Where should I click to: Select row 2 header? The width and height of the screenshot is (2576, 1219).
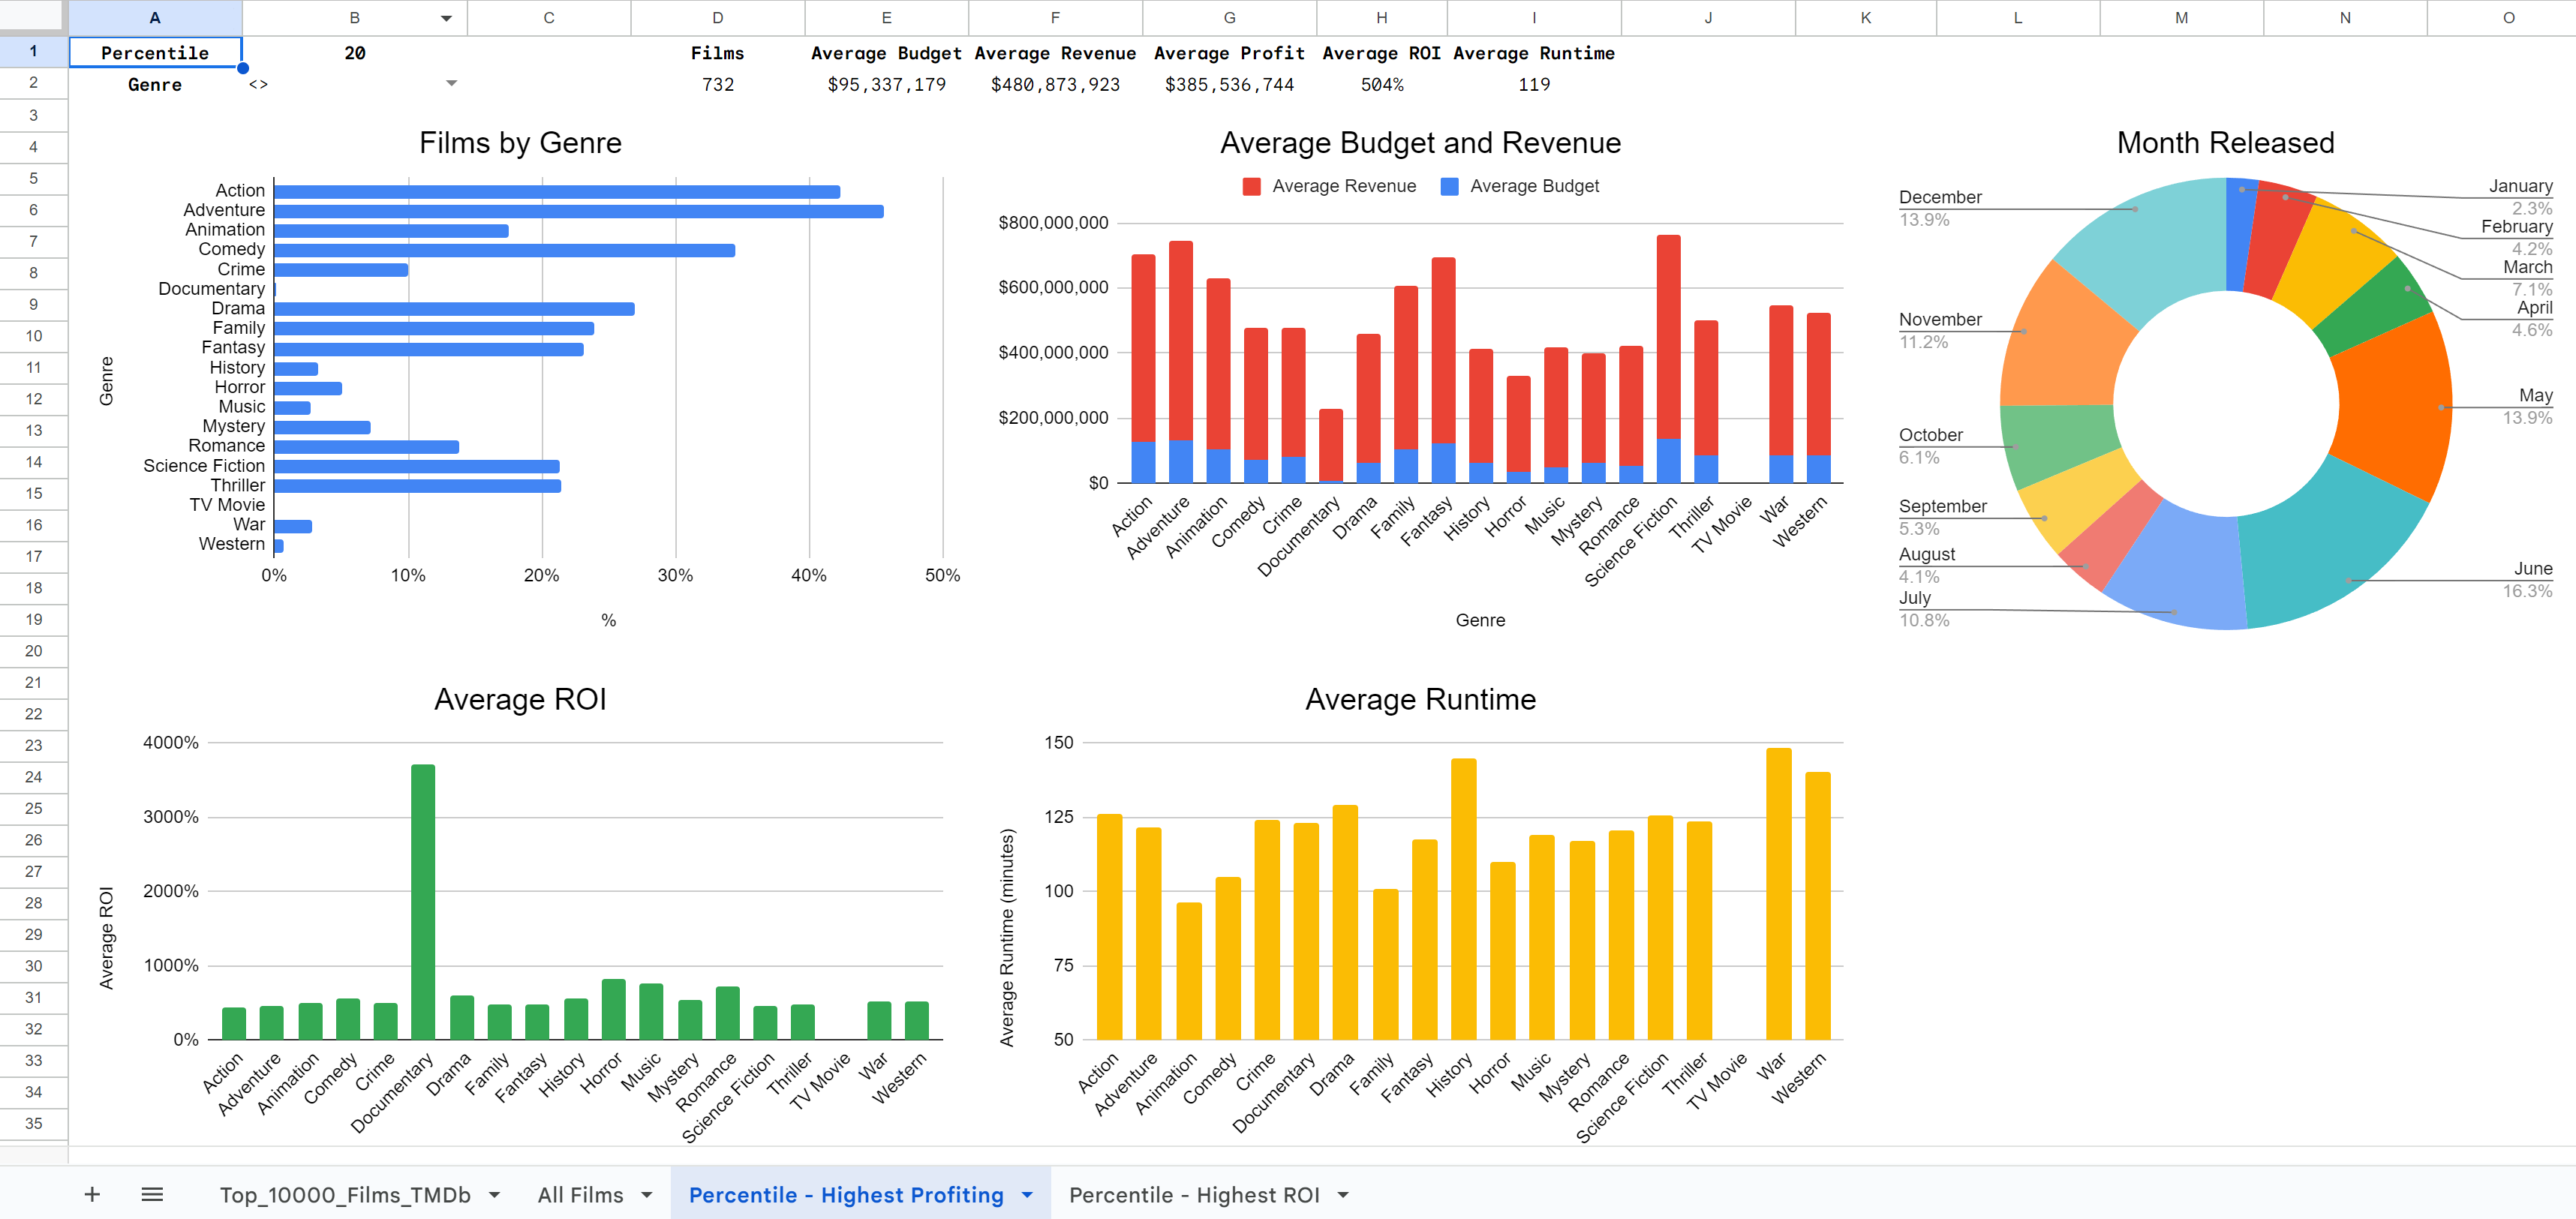(33, 84)
